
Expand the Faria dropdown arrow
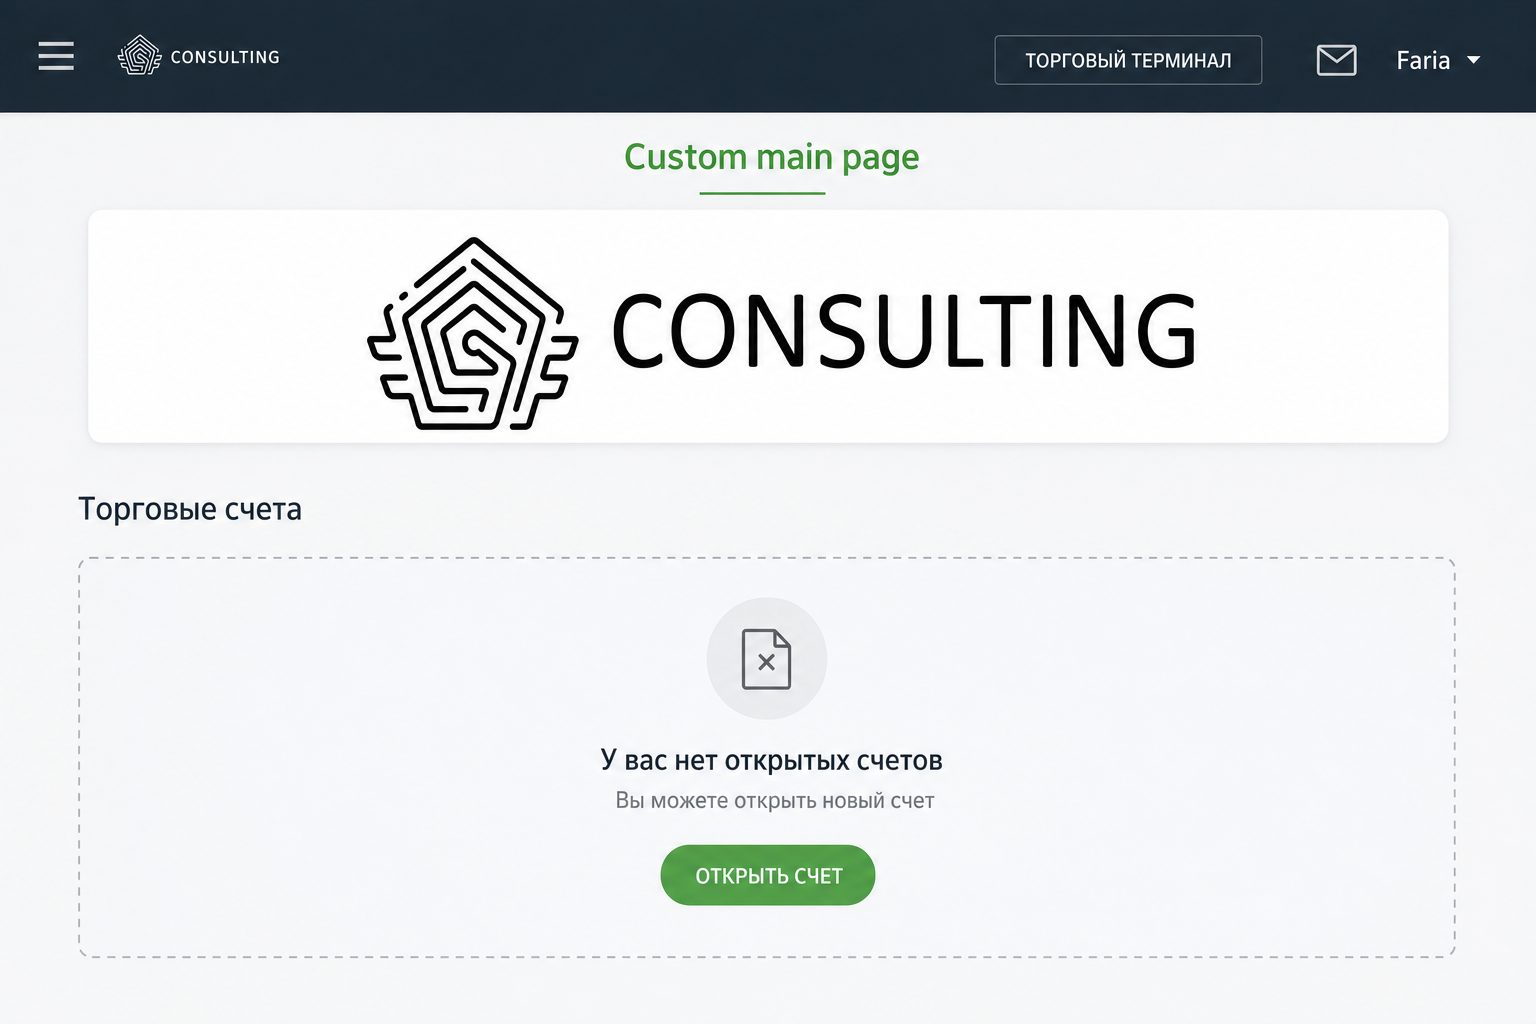point(1473,60)
